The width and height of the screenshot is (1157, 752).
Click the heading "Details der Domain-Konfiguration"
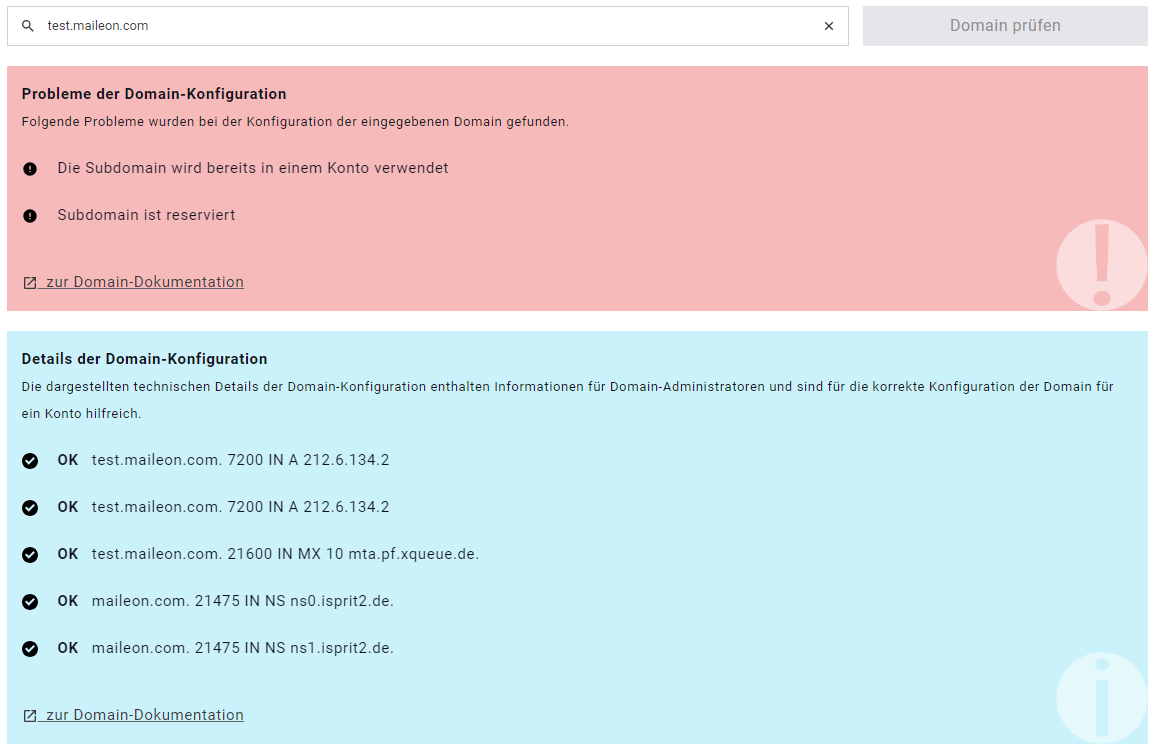tap(145, 359)
